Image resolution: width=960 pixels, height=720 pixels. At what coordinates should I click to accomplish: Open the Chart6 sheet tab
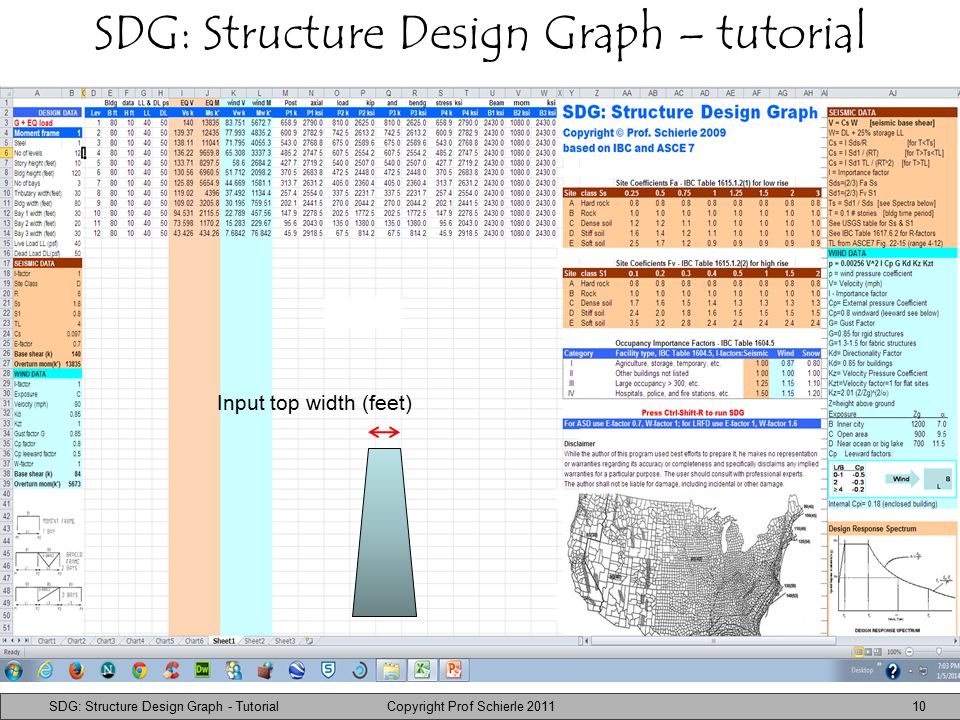(193, 641)
